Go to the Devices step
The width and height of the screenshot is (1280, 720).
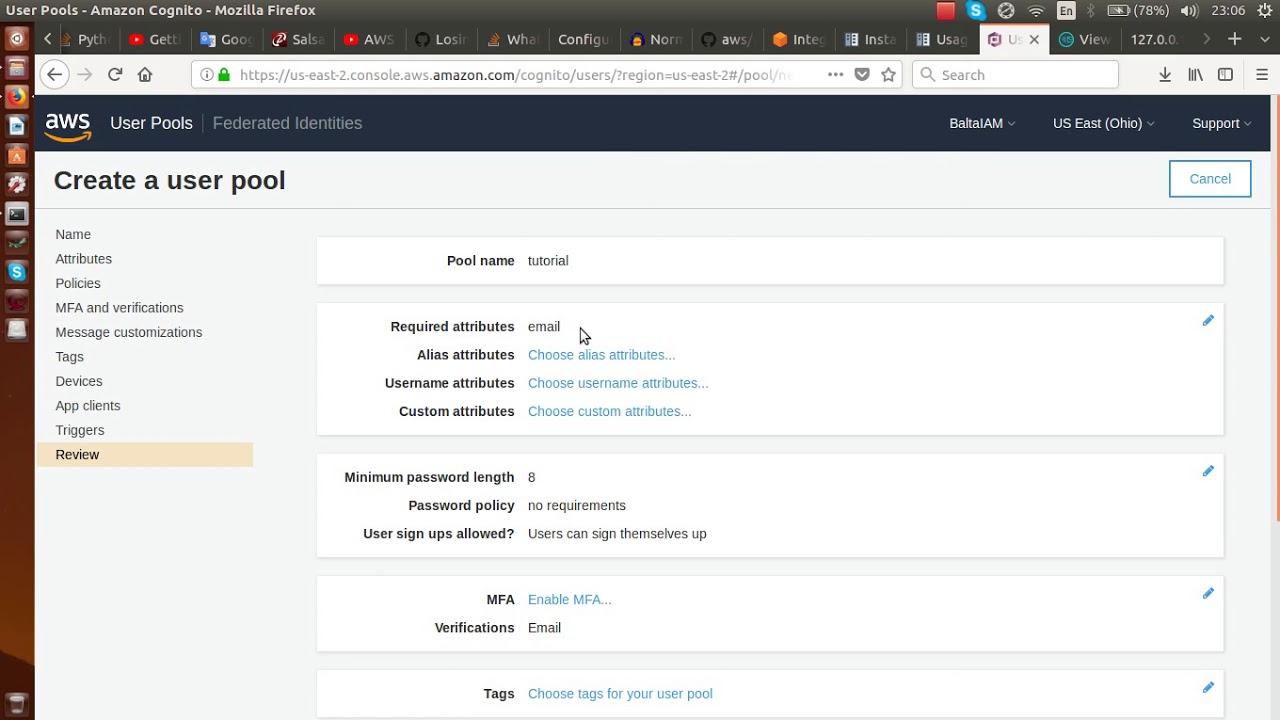(x=79, y=381)
